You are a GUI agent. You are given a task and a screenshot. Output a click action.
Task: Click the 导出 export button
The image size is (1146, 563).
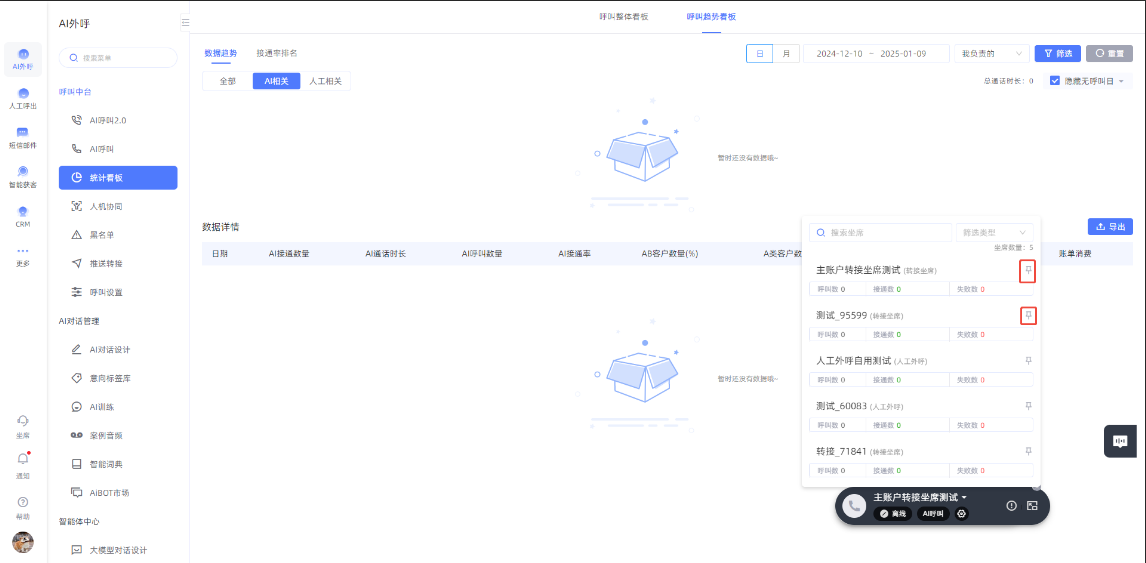tap(1109, 227)
